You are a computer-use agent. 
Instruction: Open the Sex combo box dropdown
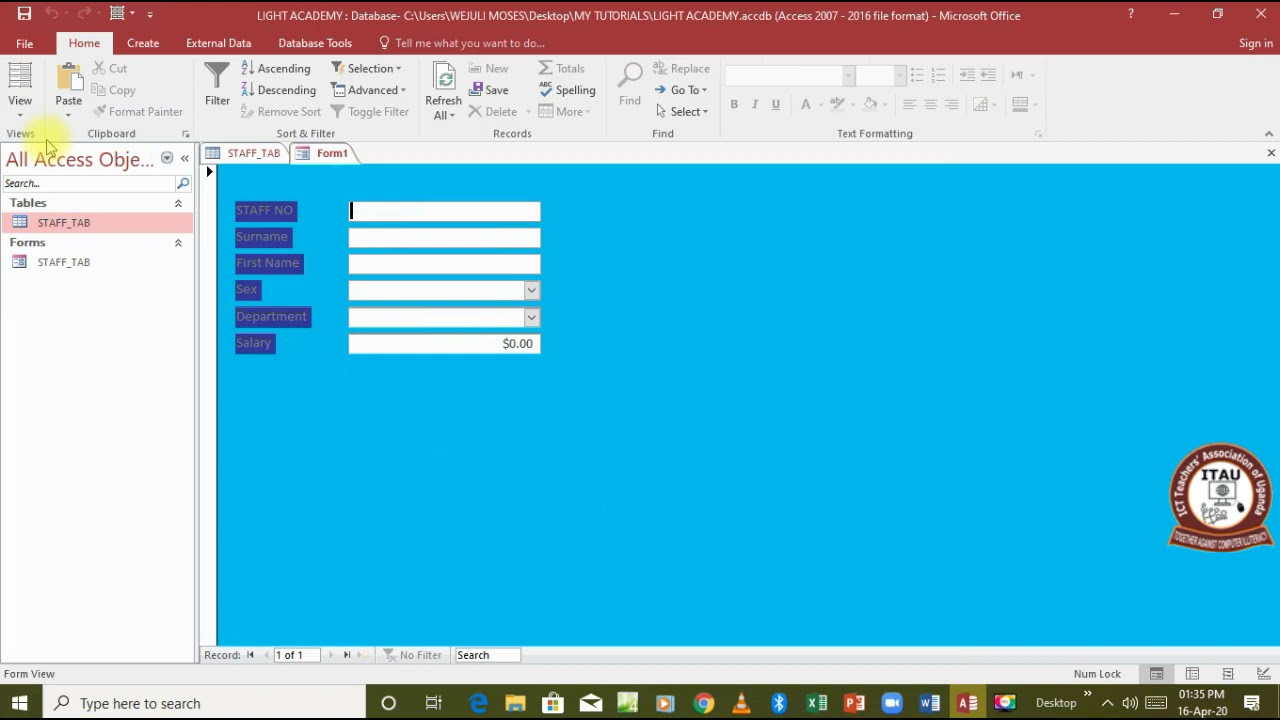tap(531, 290)
